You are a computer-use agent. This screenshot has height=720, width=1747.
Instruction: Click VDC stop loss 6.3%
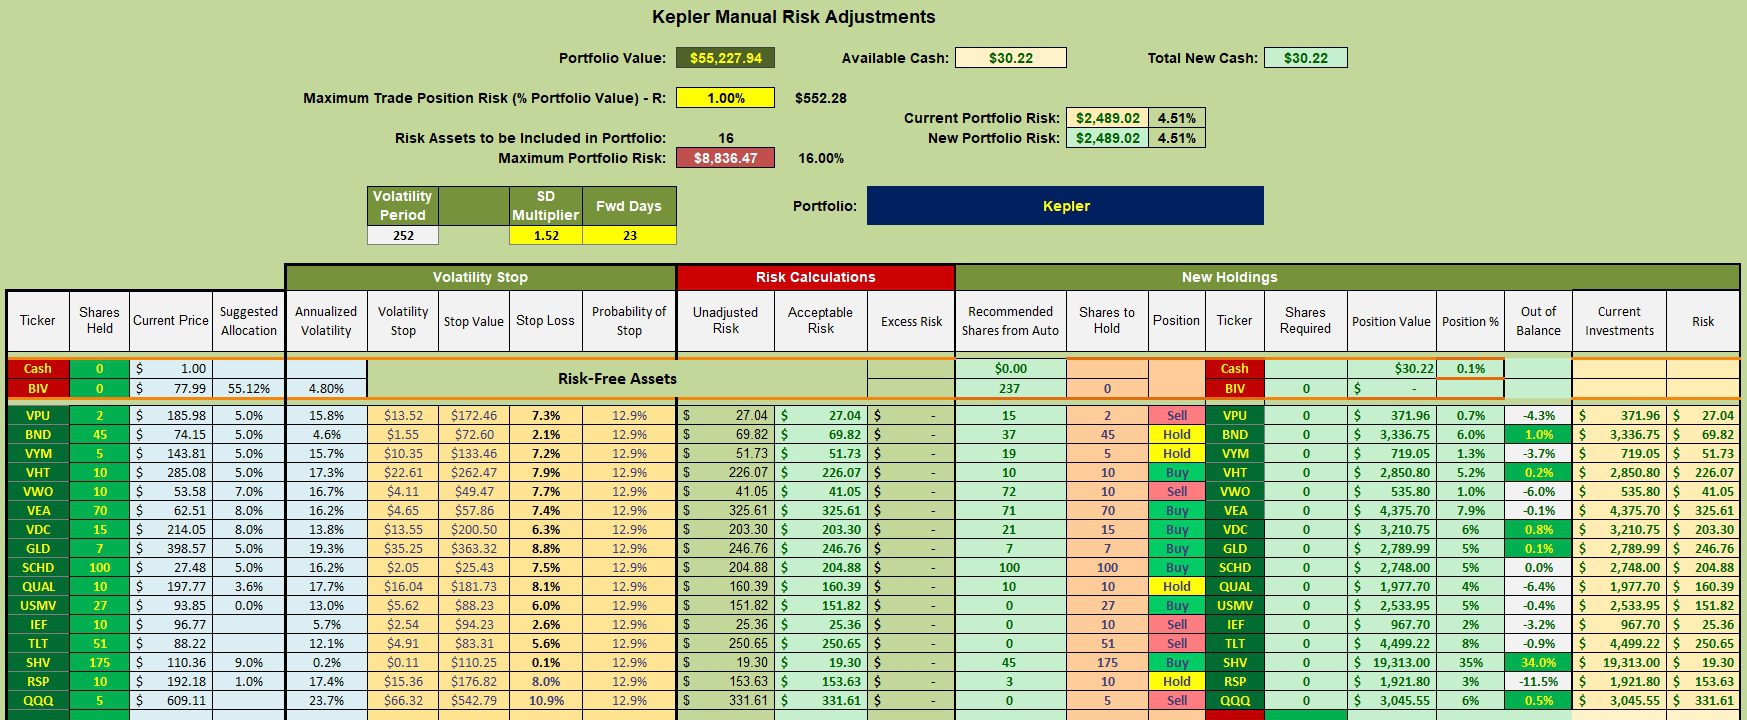pyautogui.click(x=545, y=530)
